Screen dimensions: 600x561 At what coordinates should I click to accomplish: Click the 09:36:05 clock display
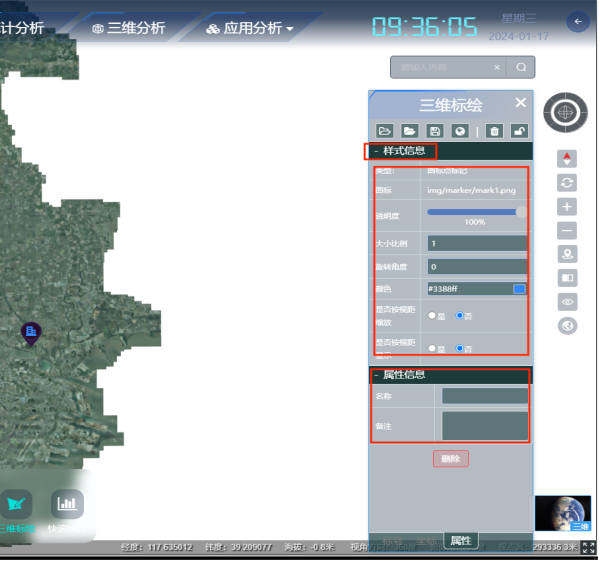click(424, 27)
